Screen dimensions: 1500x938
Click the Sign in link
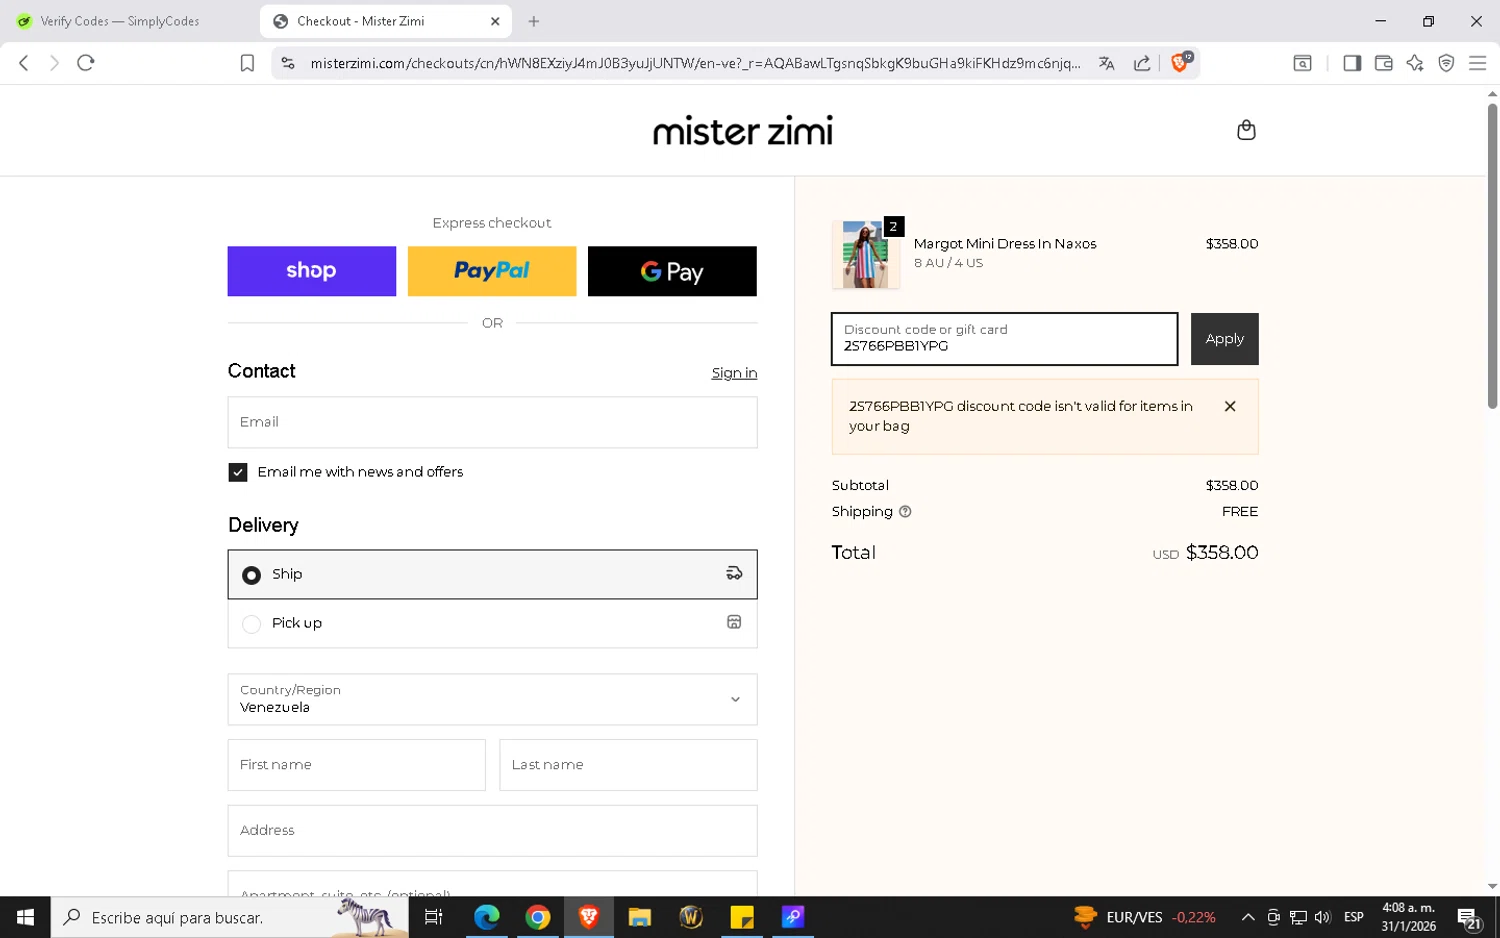point(734,373)
